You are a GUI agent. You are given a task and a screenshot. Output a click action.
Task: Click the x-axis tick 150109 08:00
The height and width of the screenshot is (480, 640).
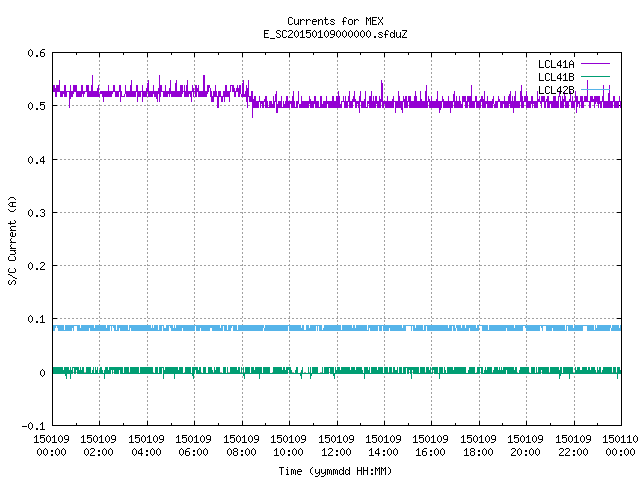click(x=241, y=445)
